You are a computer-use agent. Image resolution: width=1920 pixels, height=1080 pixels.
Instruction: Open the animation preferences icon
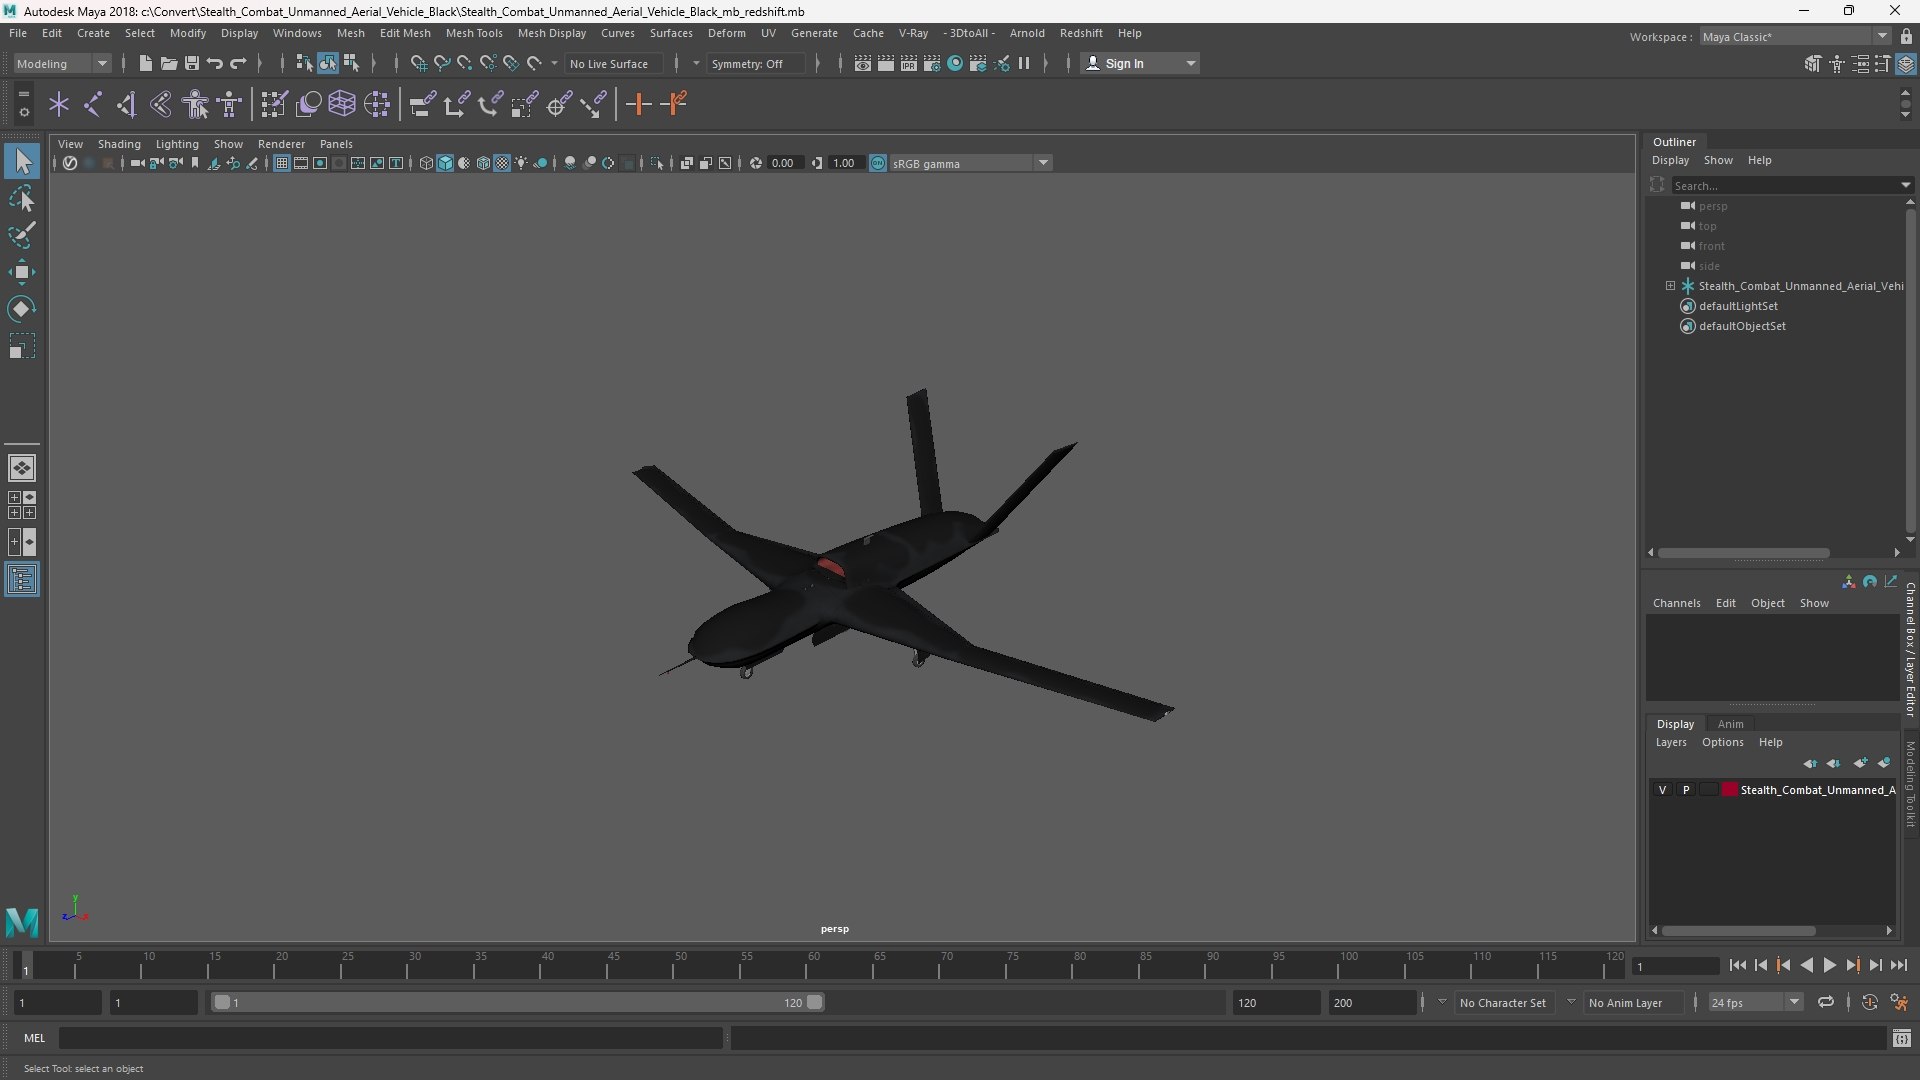[x=1899, y=1002]
